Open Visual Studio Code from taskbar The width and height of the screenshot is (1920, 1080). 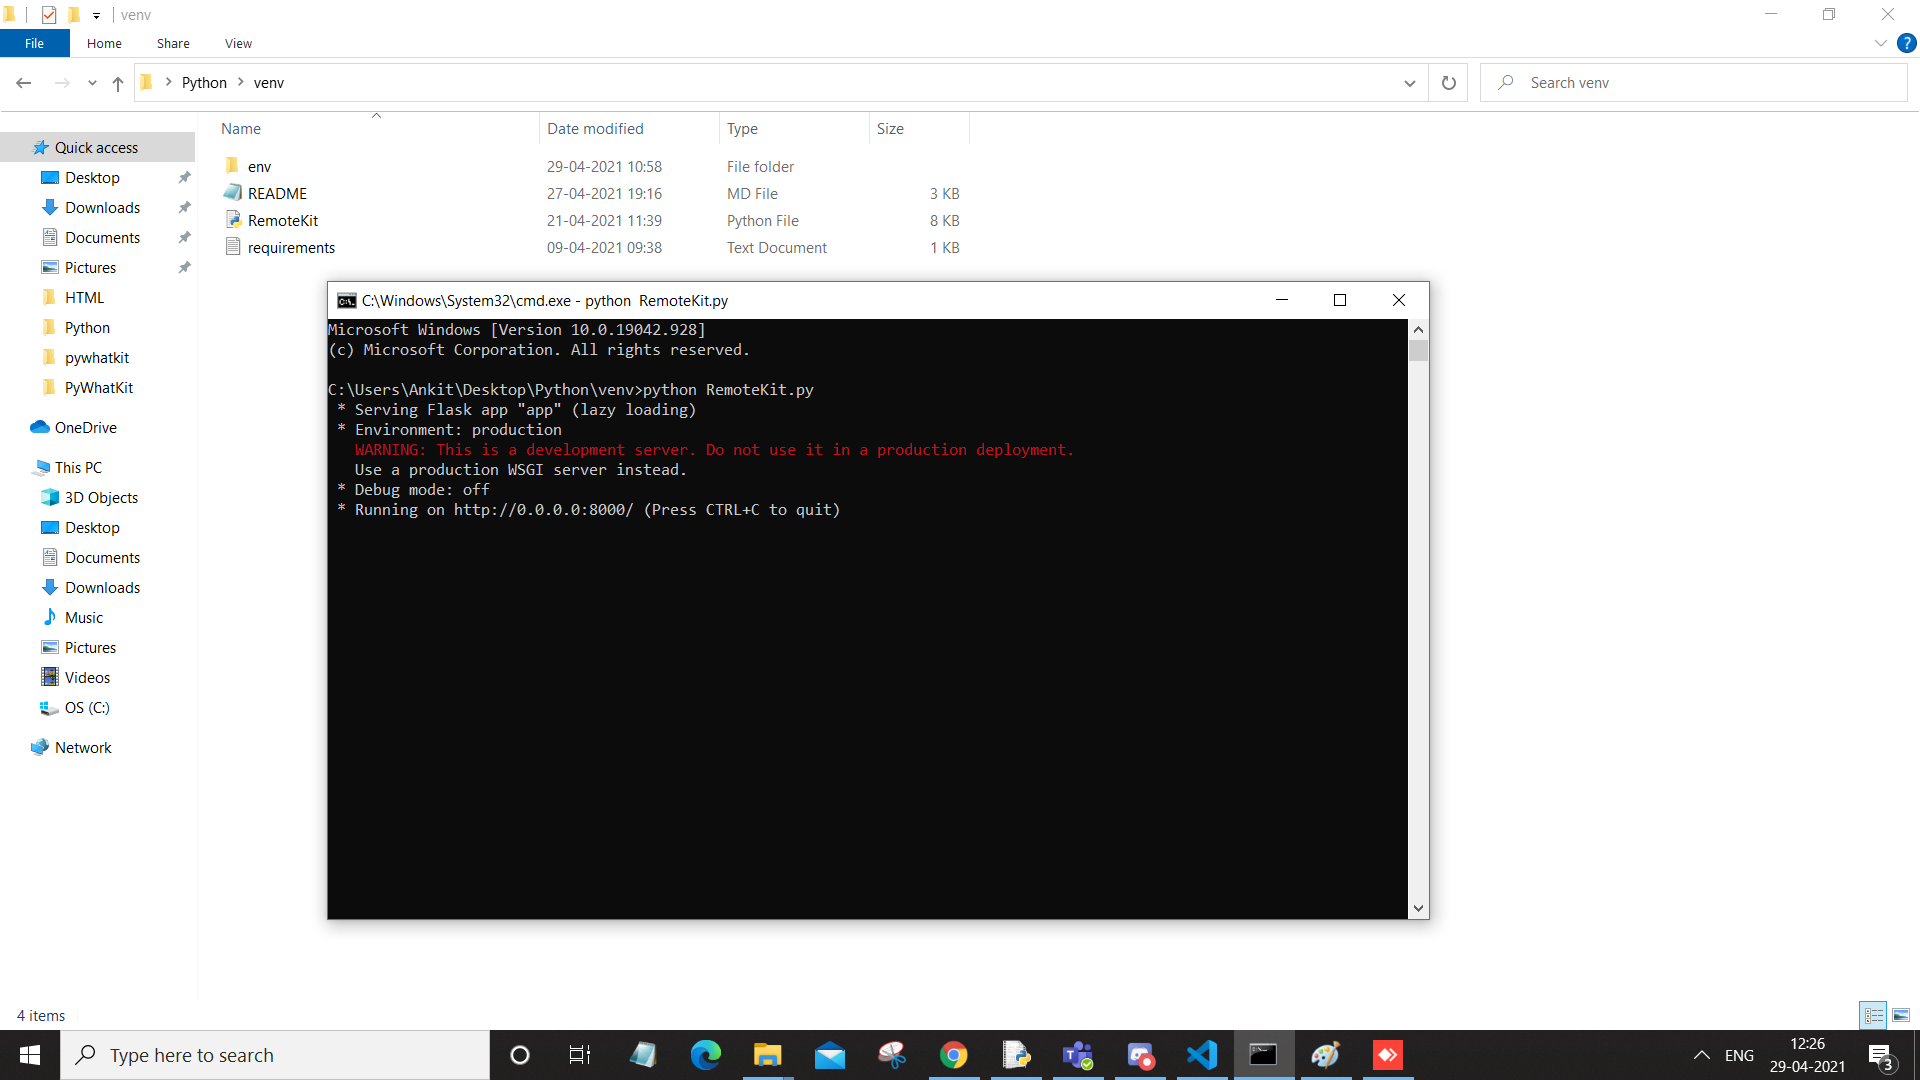[1202, 1055]
